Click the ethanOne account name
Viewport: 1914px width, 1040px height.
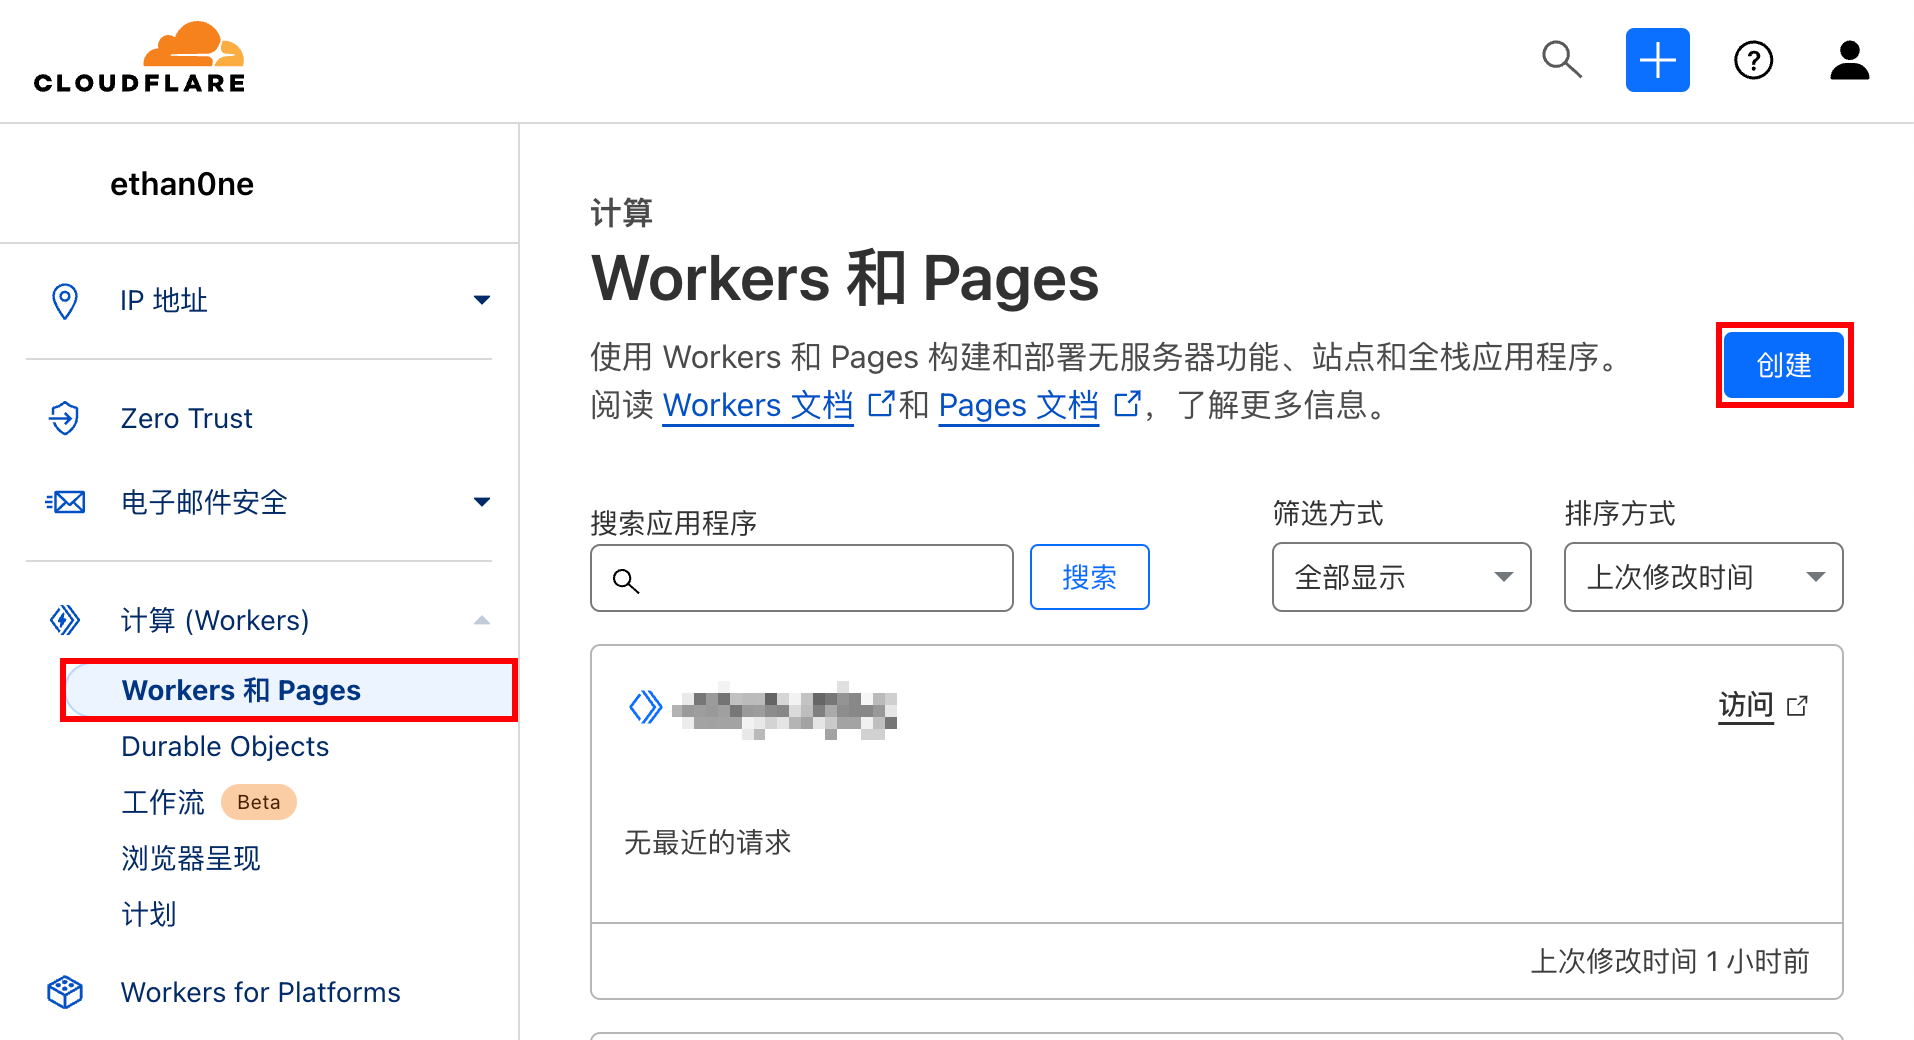pyautogui.click(x=182, y=184)
